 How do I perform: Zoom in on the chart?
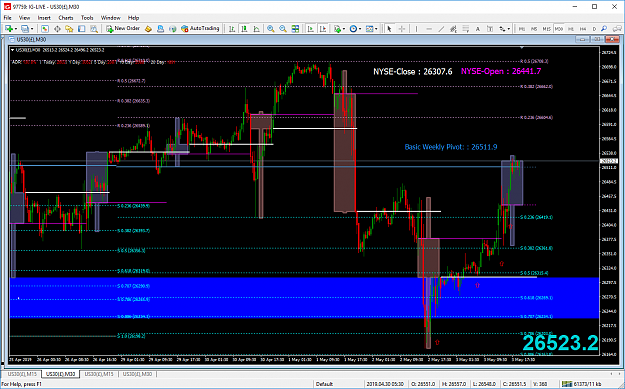[271, 29]
